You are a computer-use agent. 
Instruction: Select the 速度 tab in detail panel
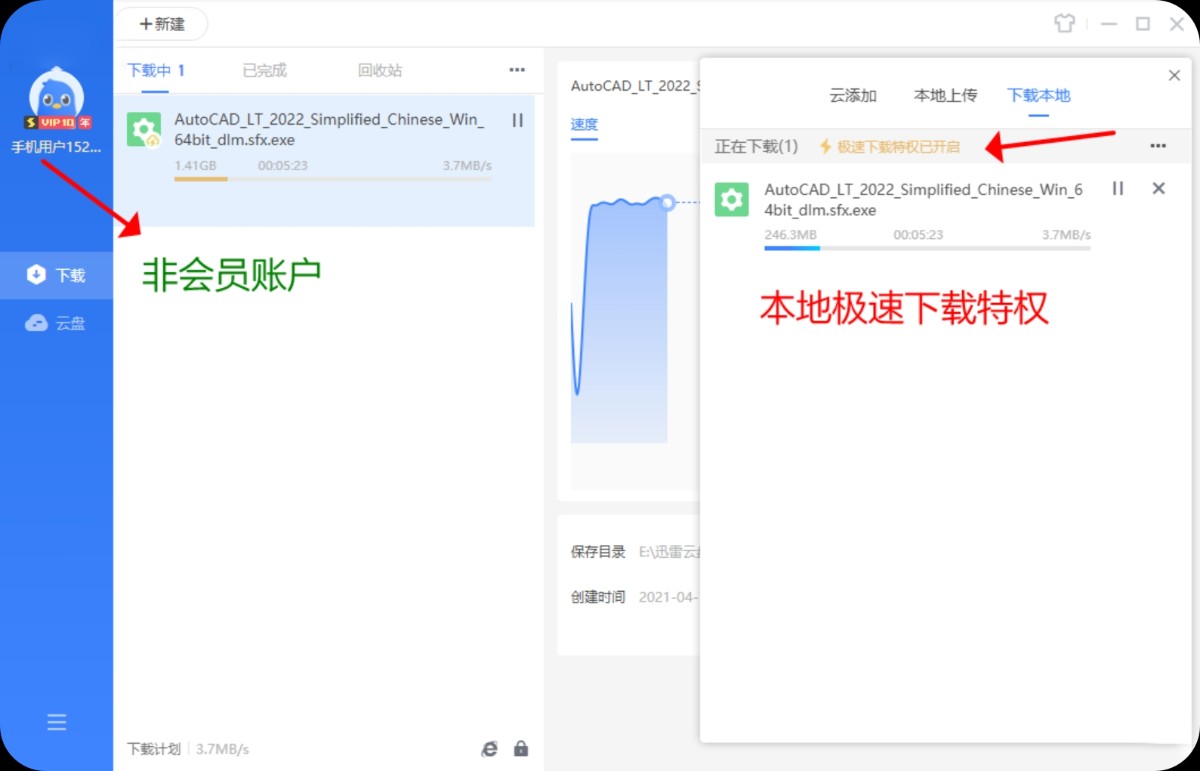(584, 124)
